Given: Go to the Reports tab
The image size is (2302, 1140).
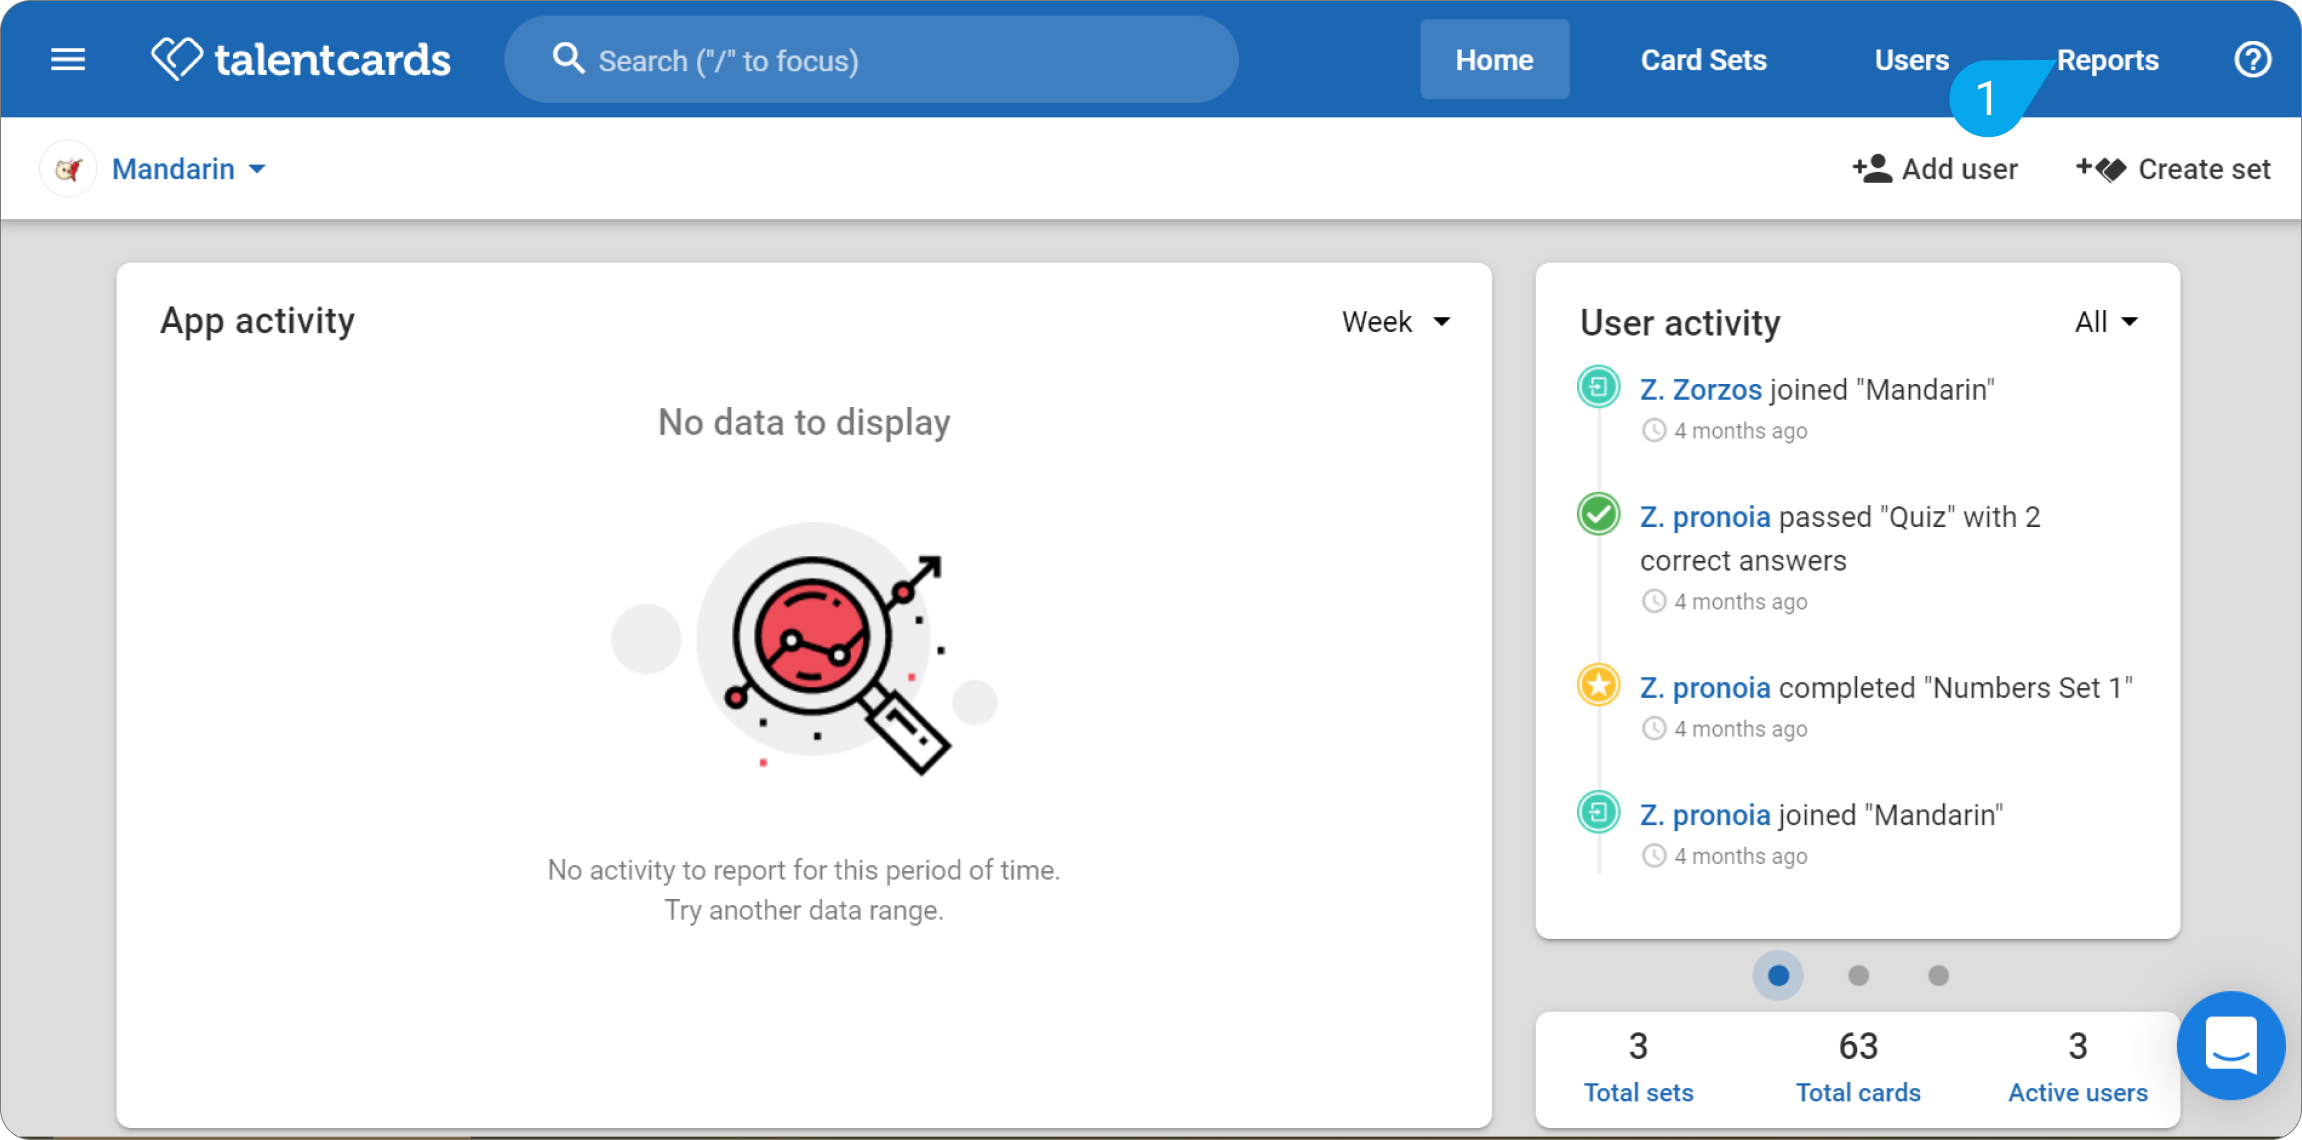Looking at the screenshot, I should pos(2107,60).
